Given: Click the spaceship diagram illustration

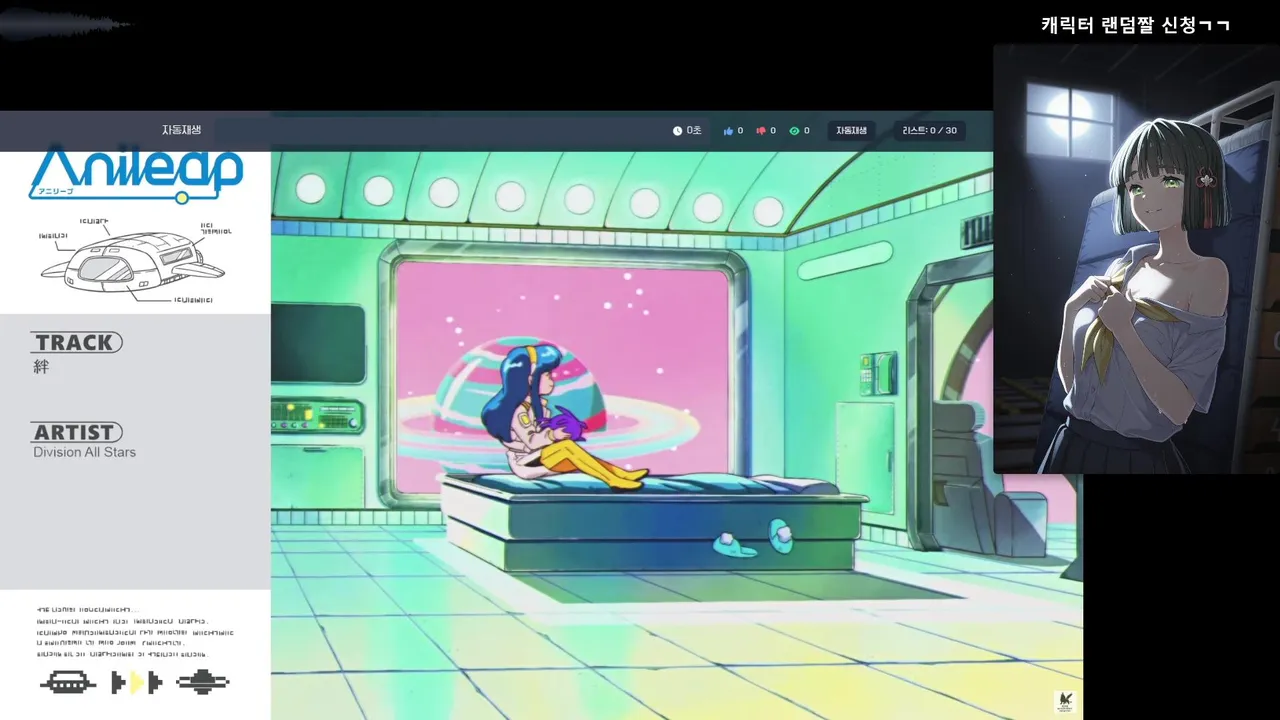Looking at the screenshot, I should [x=135, y=260].
